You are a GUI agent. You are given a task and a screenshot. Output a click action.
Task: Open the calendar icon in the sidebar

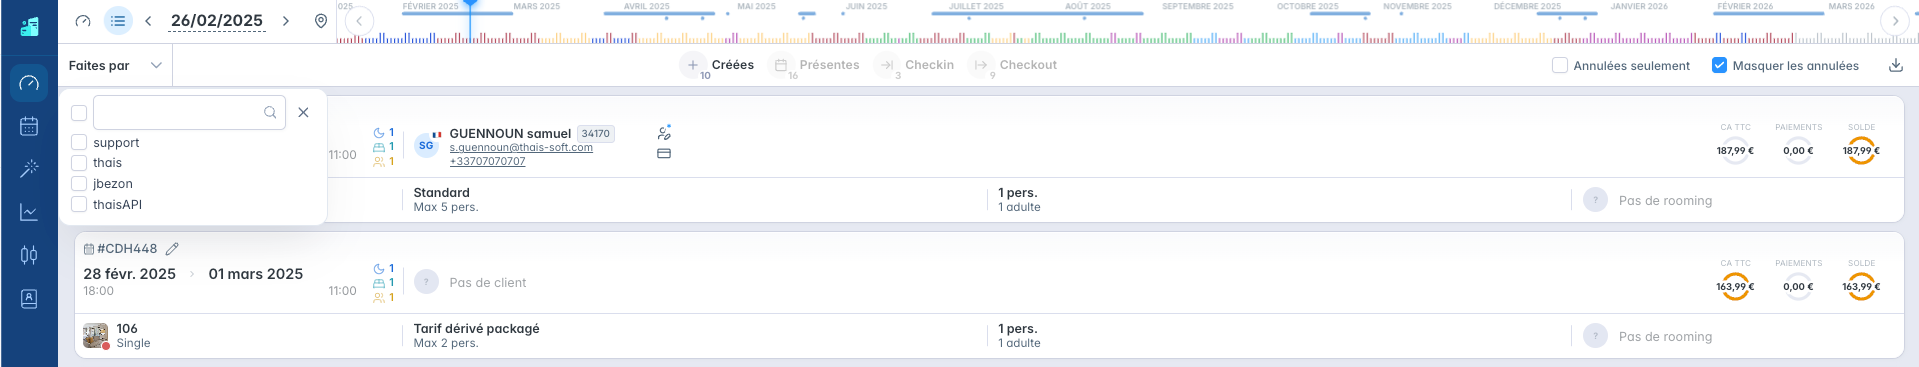pyautogui.click(x=29, y=126)
